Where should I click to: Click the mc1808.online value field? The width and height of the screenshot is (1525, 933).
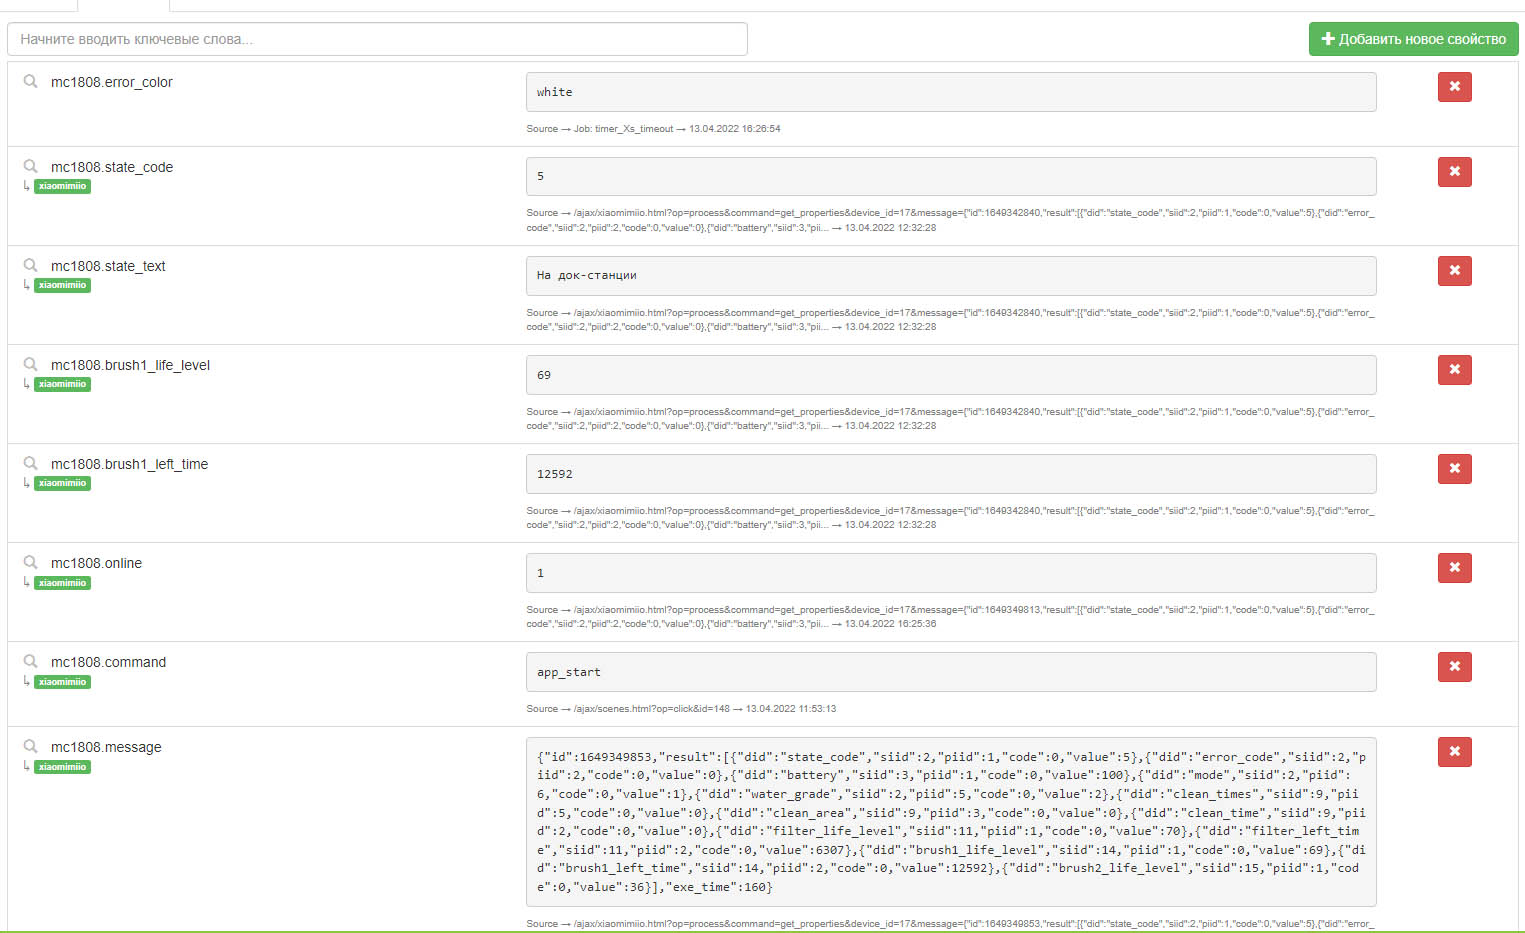click(951, 573)
